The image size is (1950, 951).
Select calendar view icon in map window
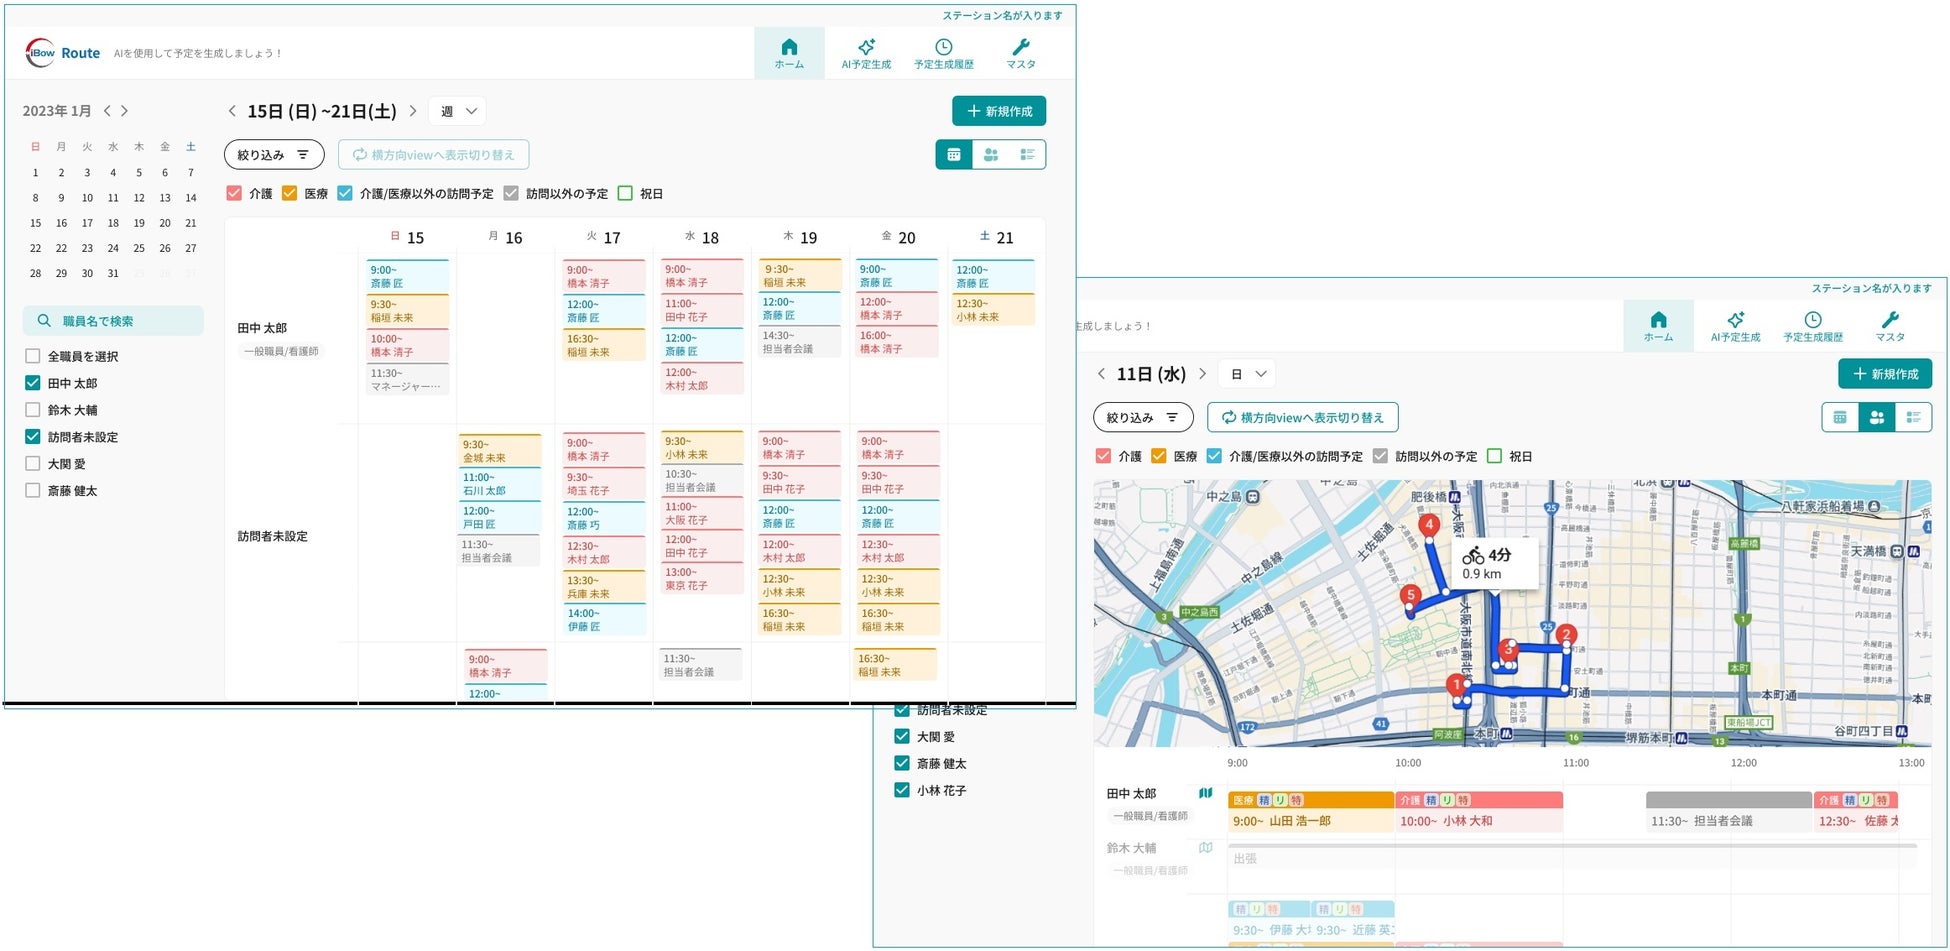(1840, 418)
